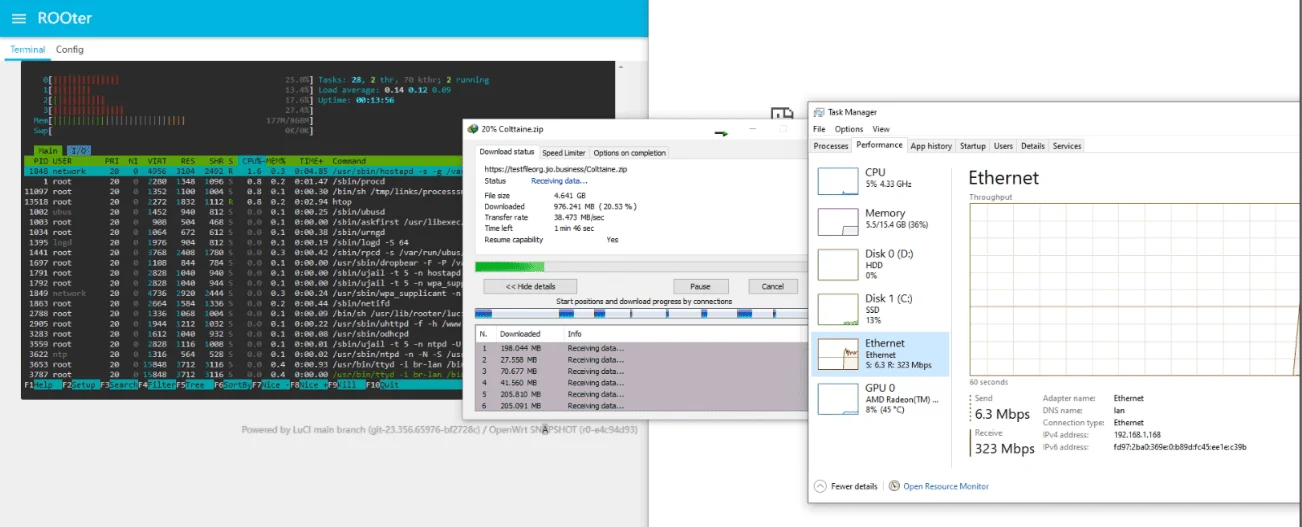Select connection 5 row with 205.810 MB

(x=641, y=394)
